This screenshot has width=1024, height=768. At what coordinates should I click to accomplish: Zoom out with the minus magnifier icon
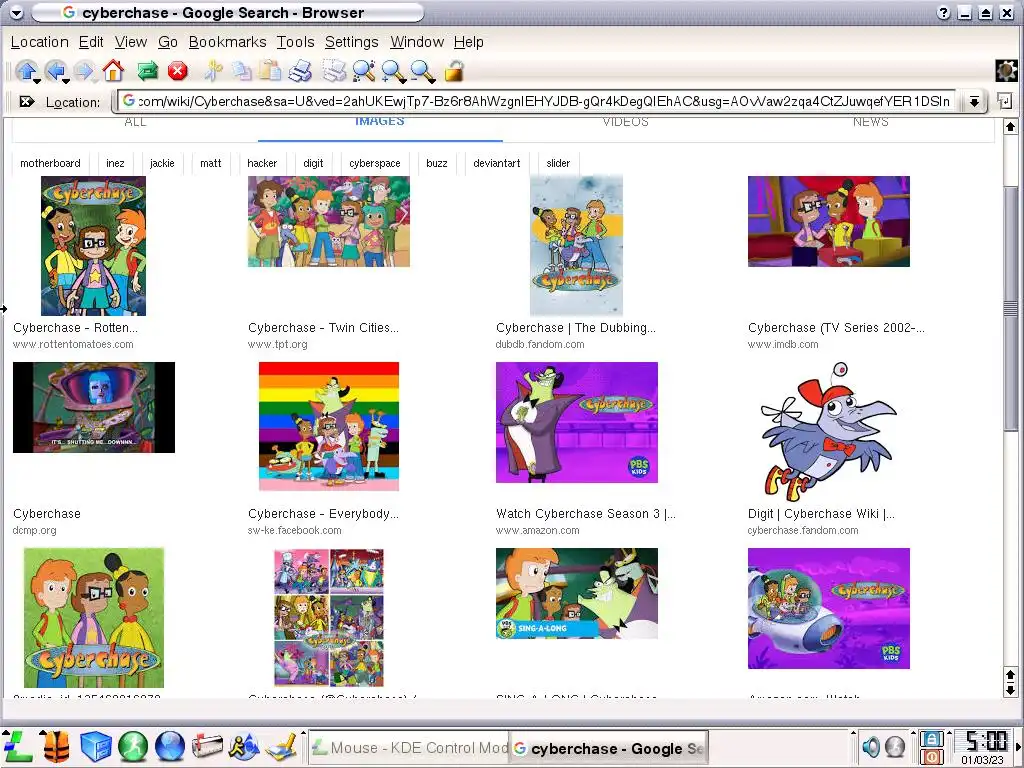421,70
